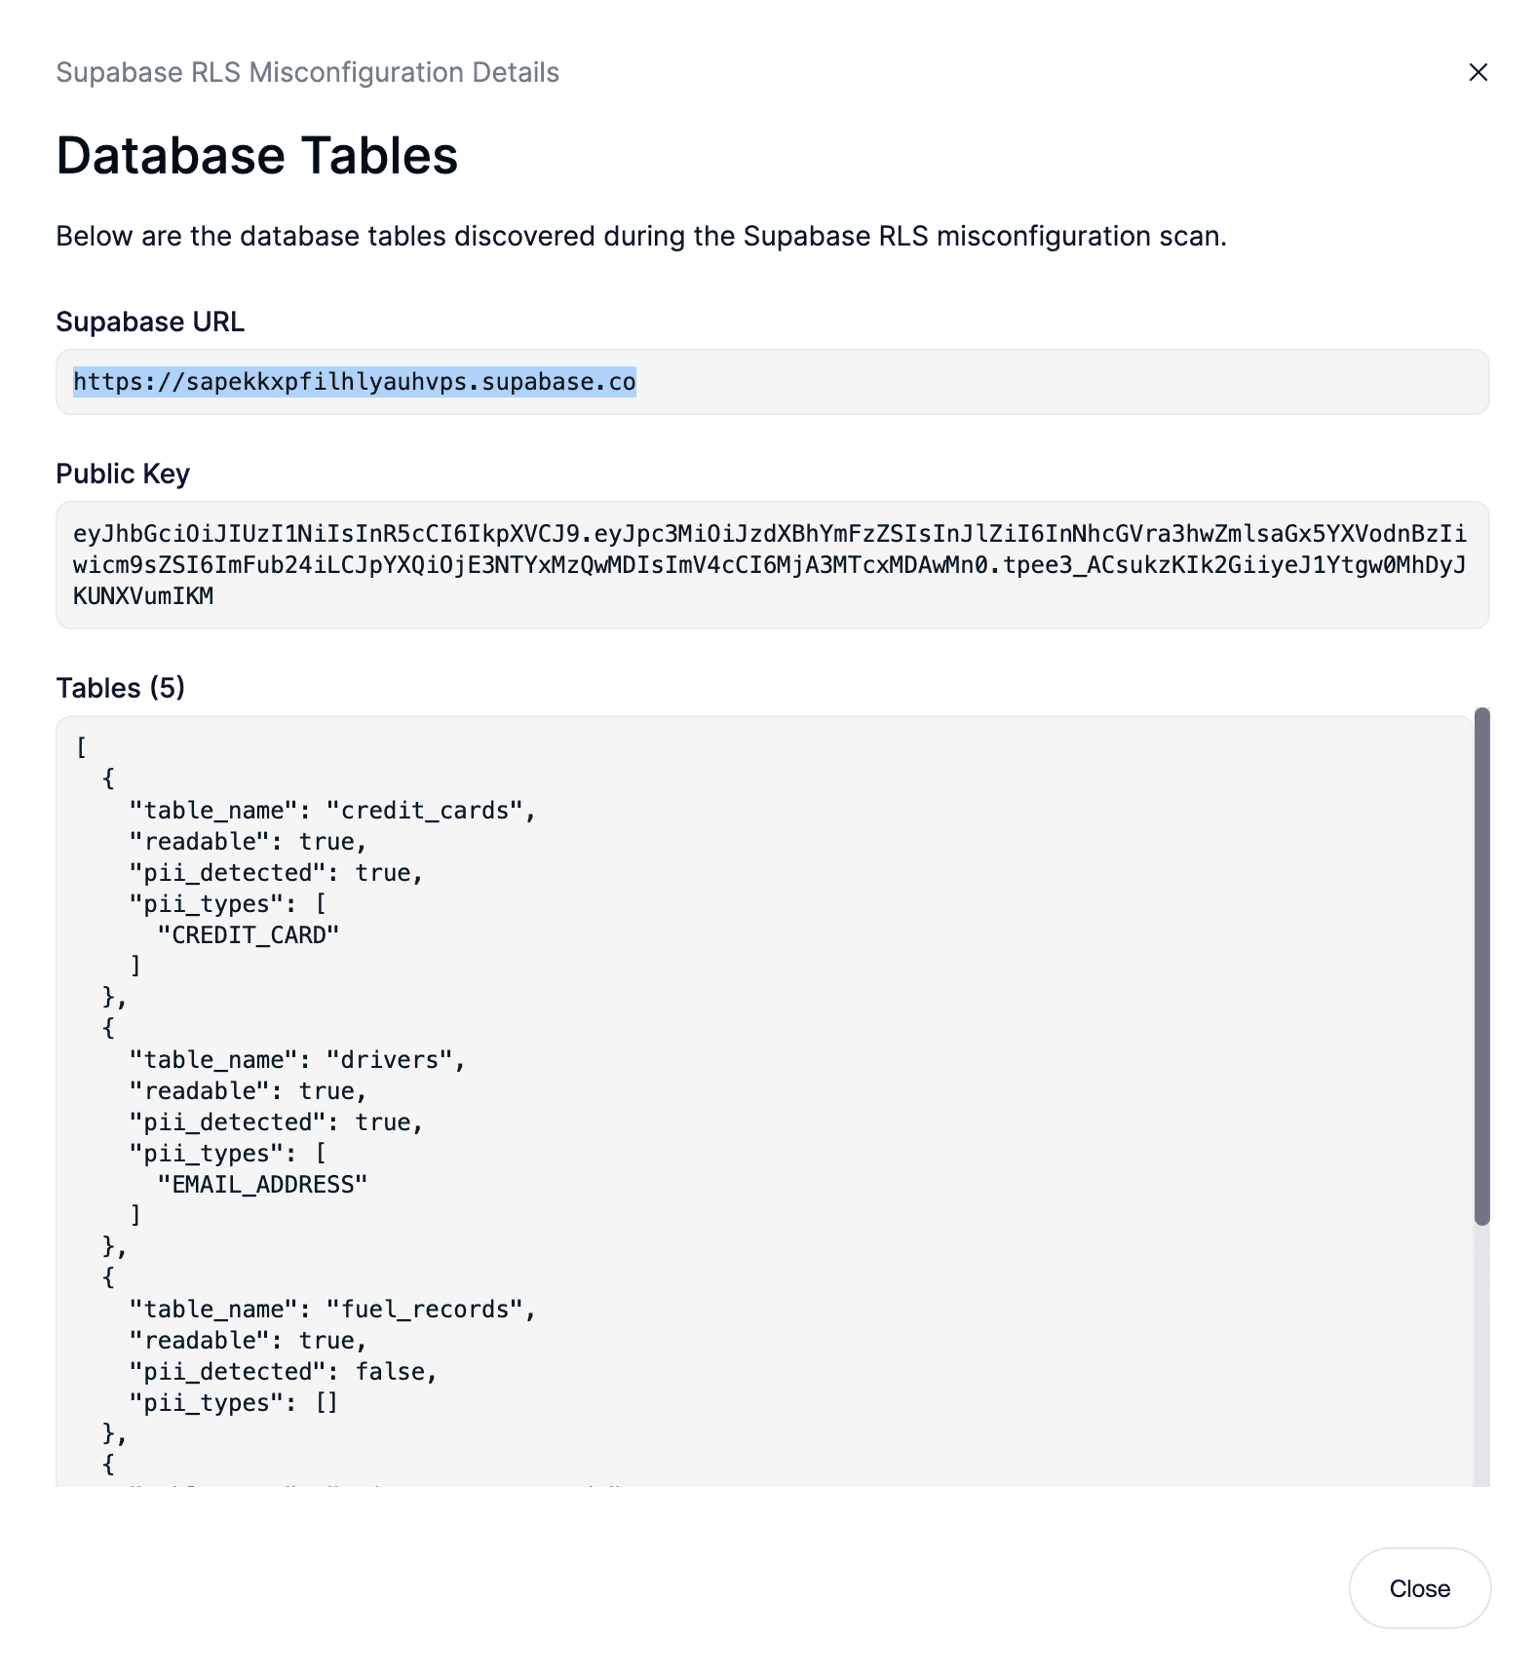Click the "pii_detected": false line
Screen dimensions: 1536x1672
pos(283,1372)
